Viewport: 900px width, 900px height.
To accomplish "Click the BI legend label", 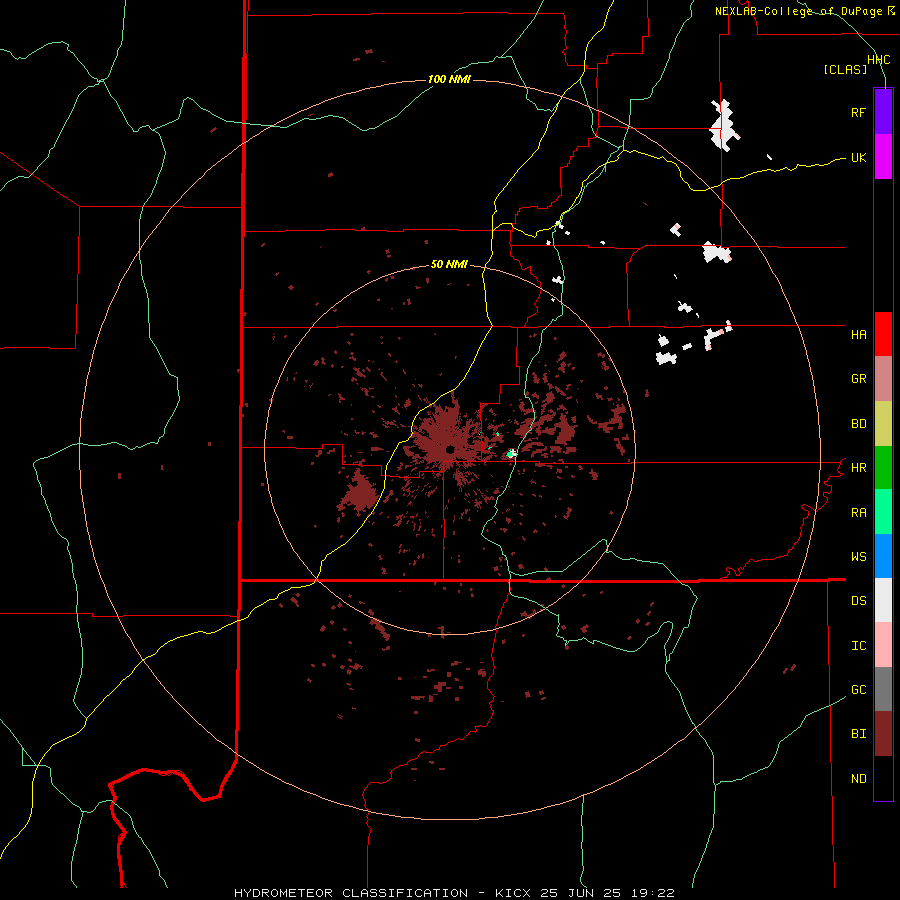I will tap(858, 734).
